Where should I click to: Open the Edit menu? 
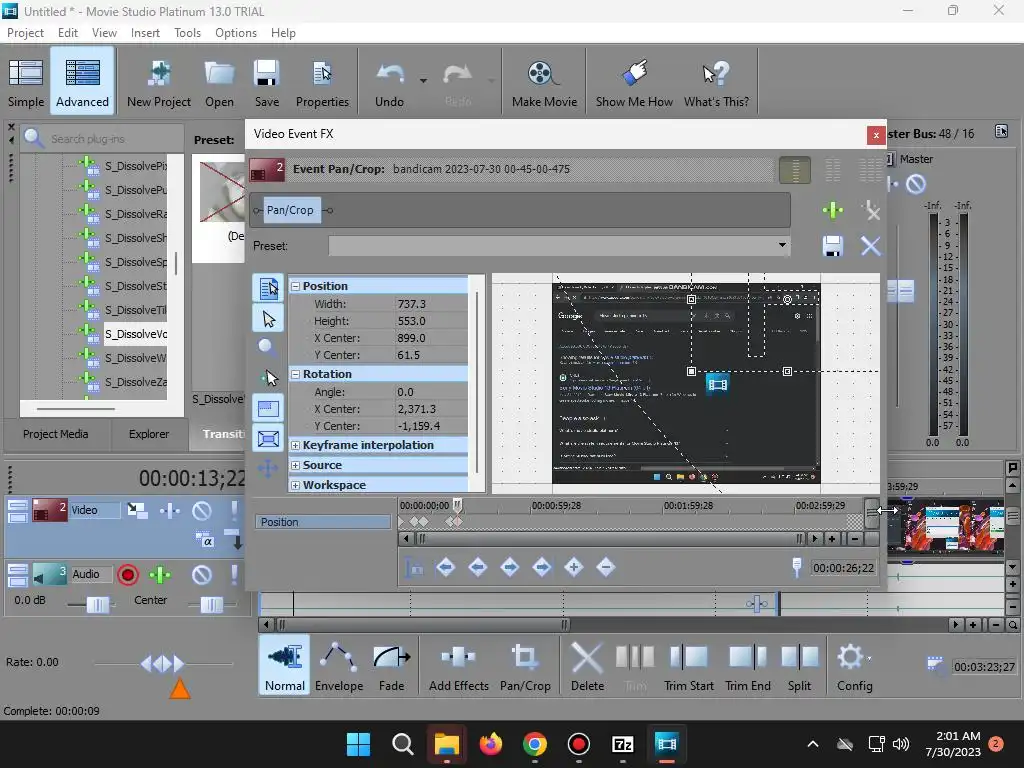point(67,33)
